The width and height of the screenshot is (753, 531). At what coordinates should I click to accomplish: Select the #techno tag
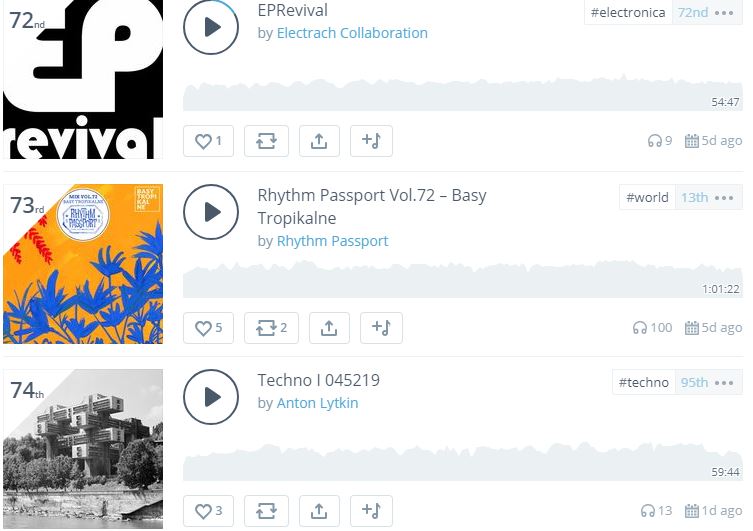pos(643,382)
